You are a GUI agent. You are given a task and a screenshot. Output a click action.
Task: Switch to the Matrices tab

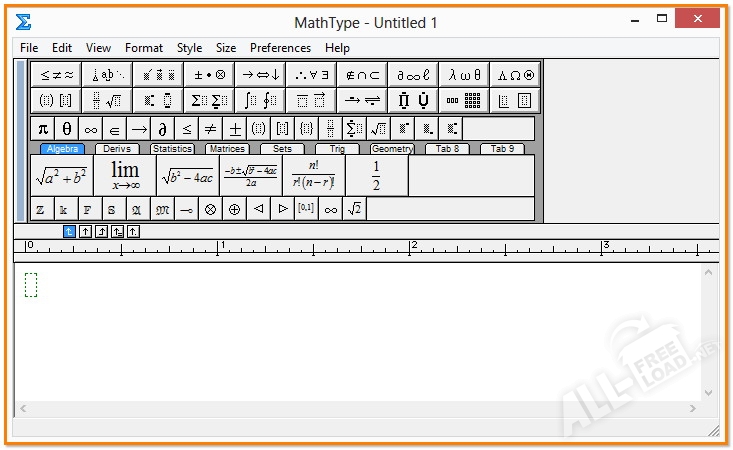[226, 149]
